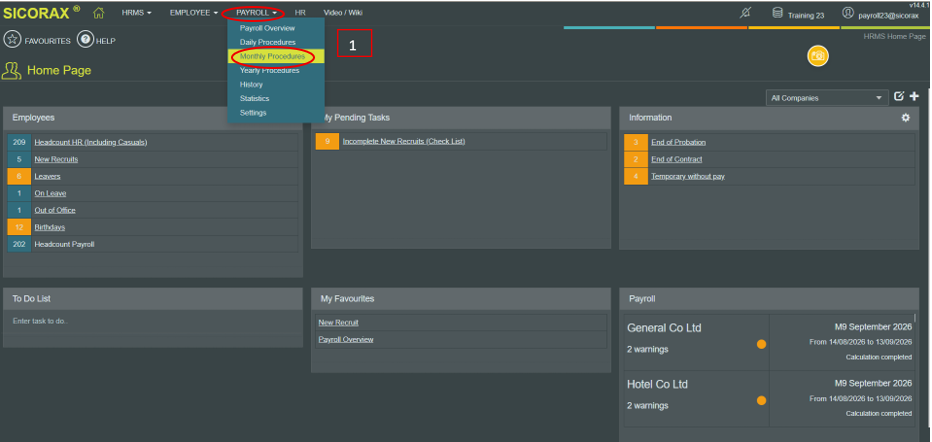Open Incomplete New Recruits (Check List) link
This screenshot has height=442, width=932.
[404, 141]
